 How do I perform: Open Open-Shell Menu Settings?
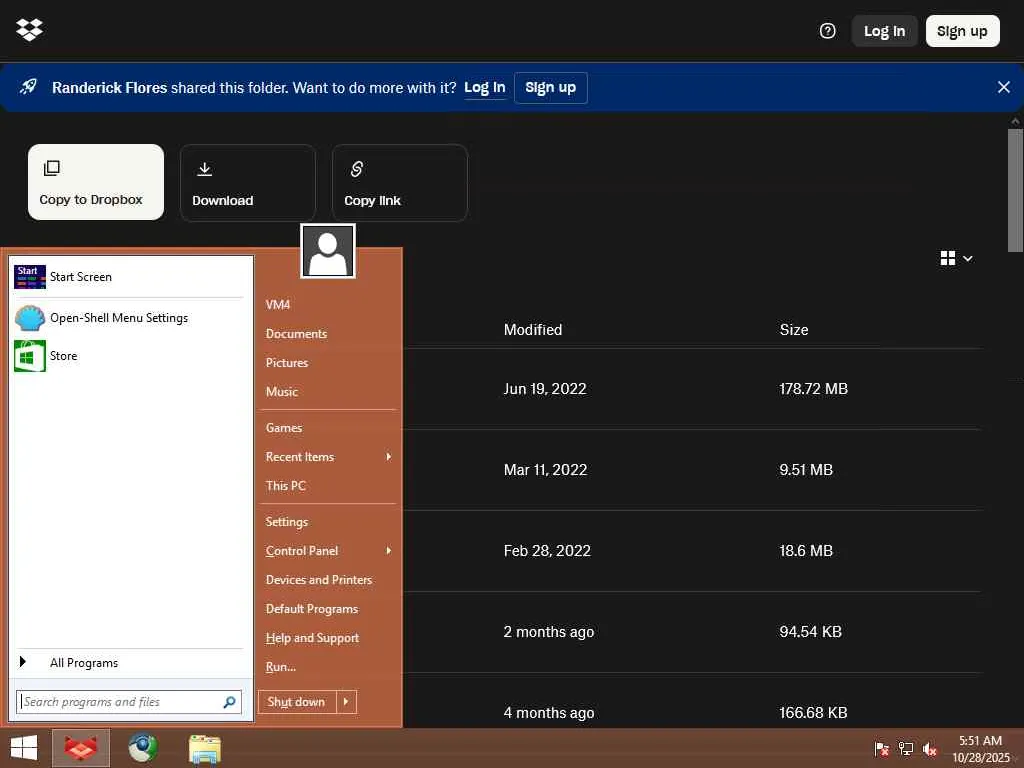(129, 318)
